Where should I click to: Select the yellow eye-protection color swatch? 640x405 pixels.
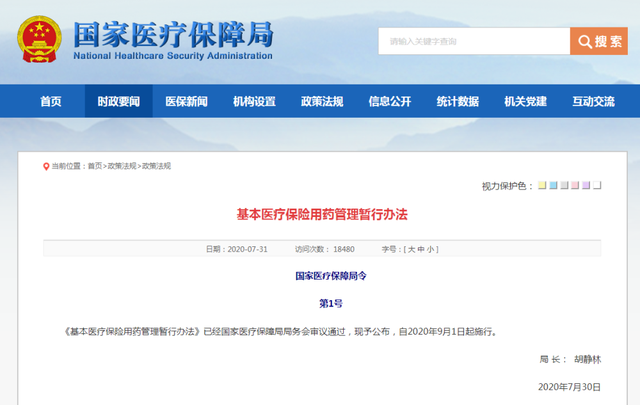pyautogui.click(x=542, y=185)
